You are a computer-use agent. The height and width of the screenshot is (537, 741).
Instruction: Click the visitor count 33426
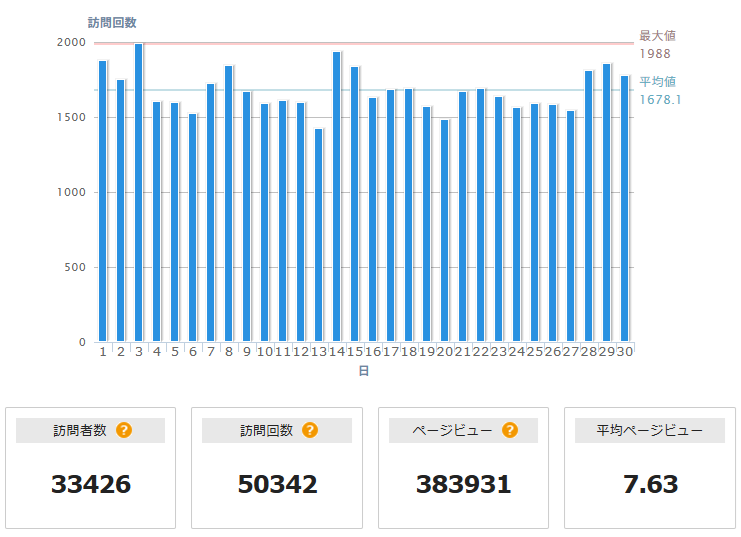[x=91, y=484]
